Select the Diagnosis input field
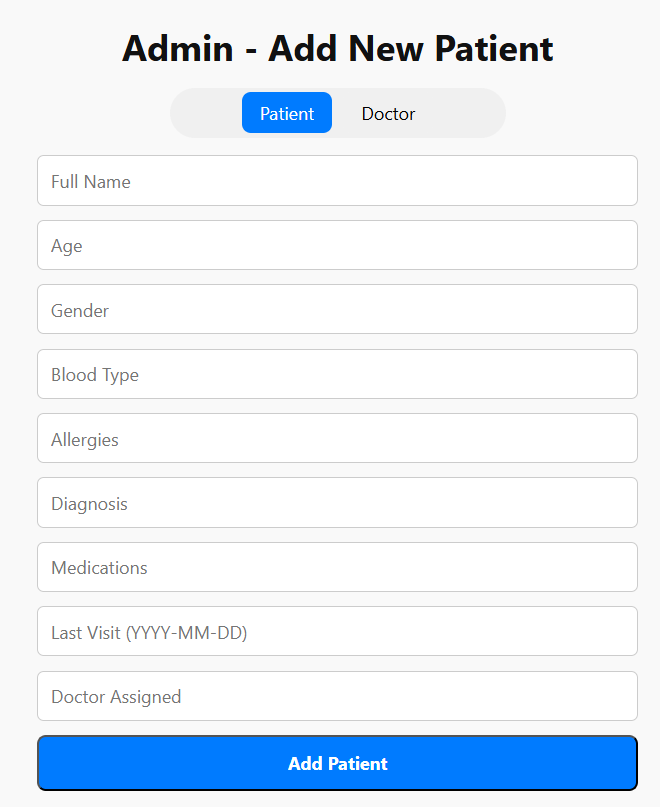 [337, 502]
